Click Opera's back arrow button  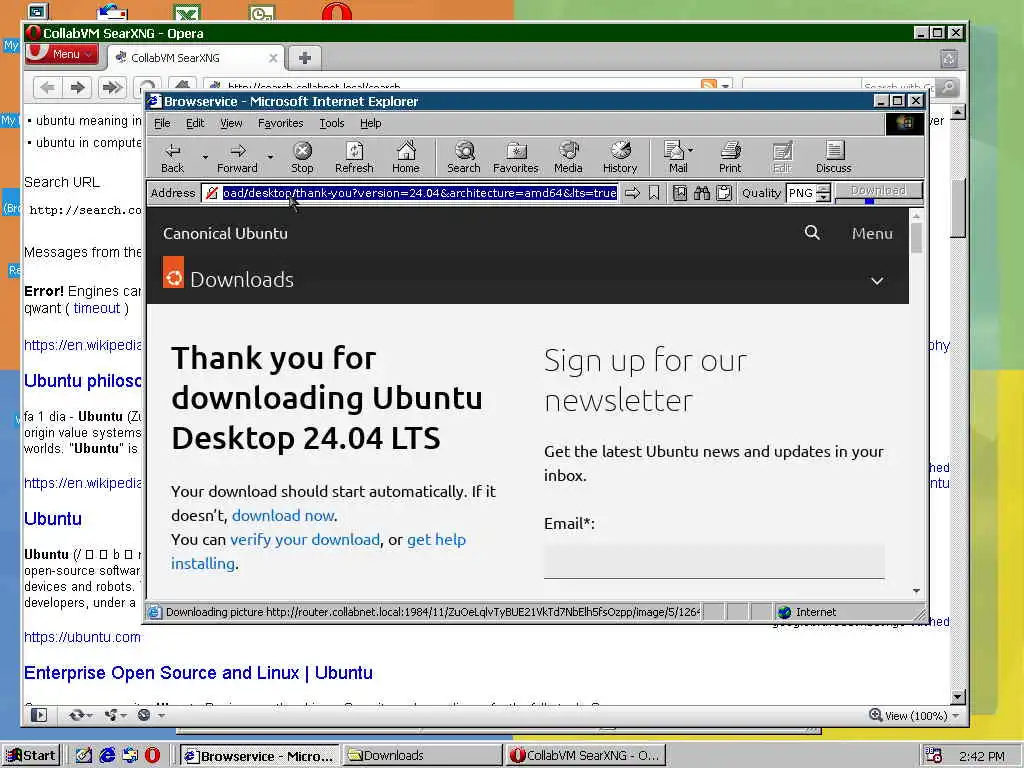[x=48, y=88]
